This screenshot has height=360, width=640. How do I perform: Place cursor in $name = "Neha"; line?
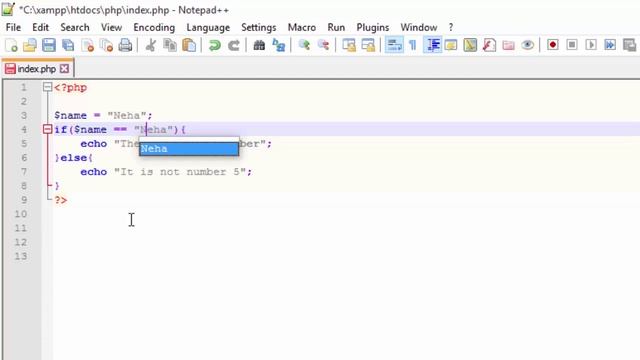point(103,116)
